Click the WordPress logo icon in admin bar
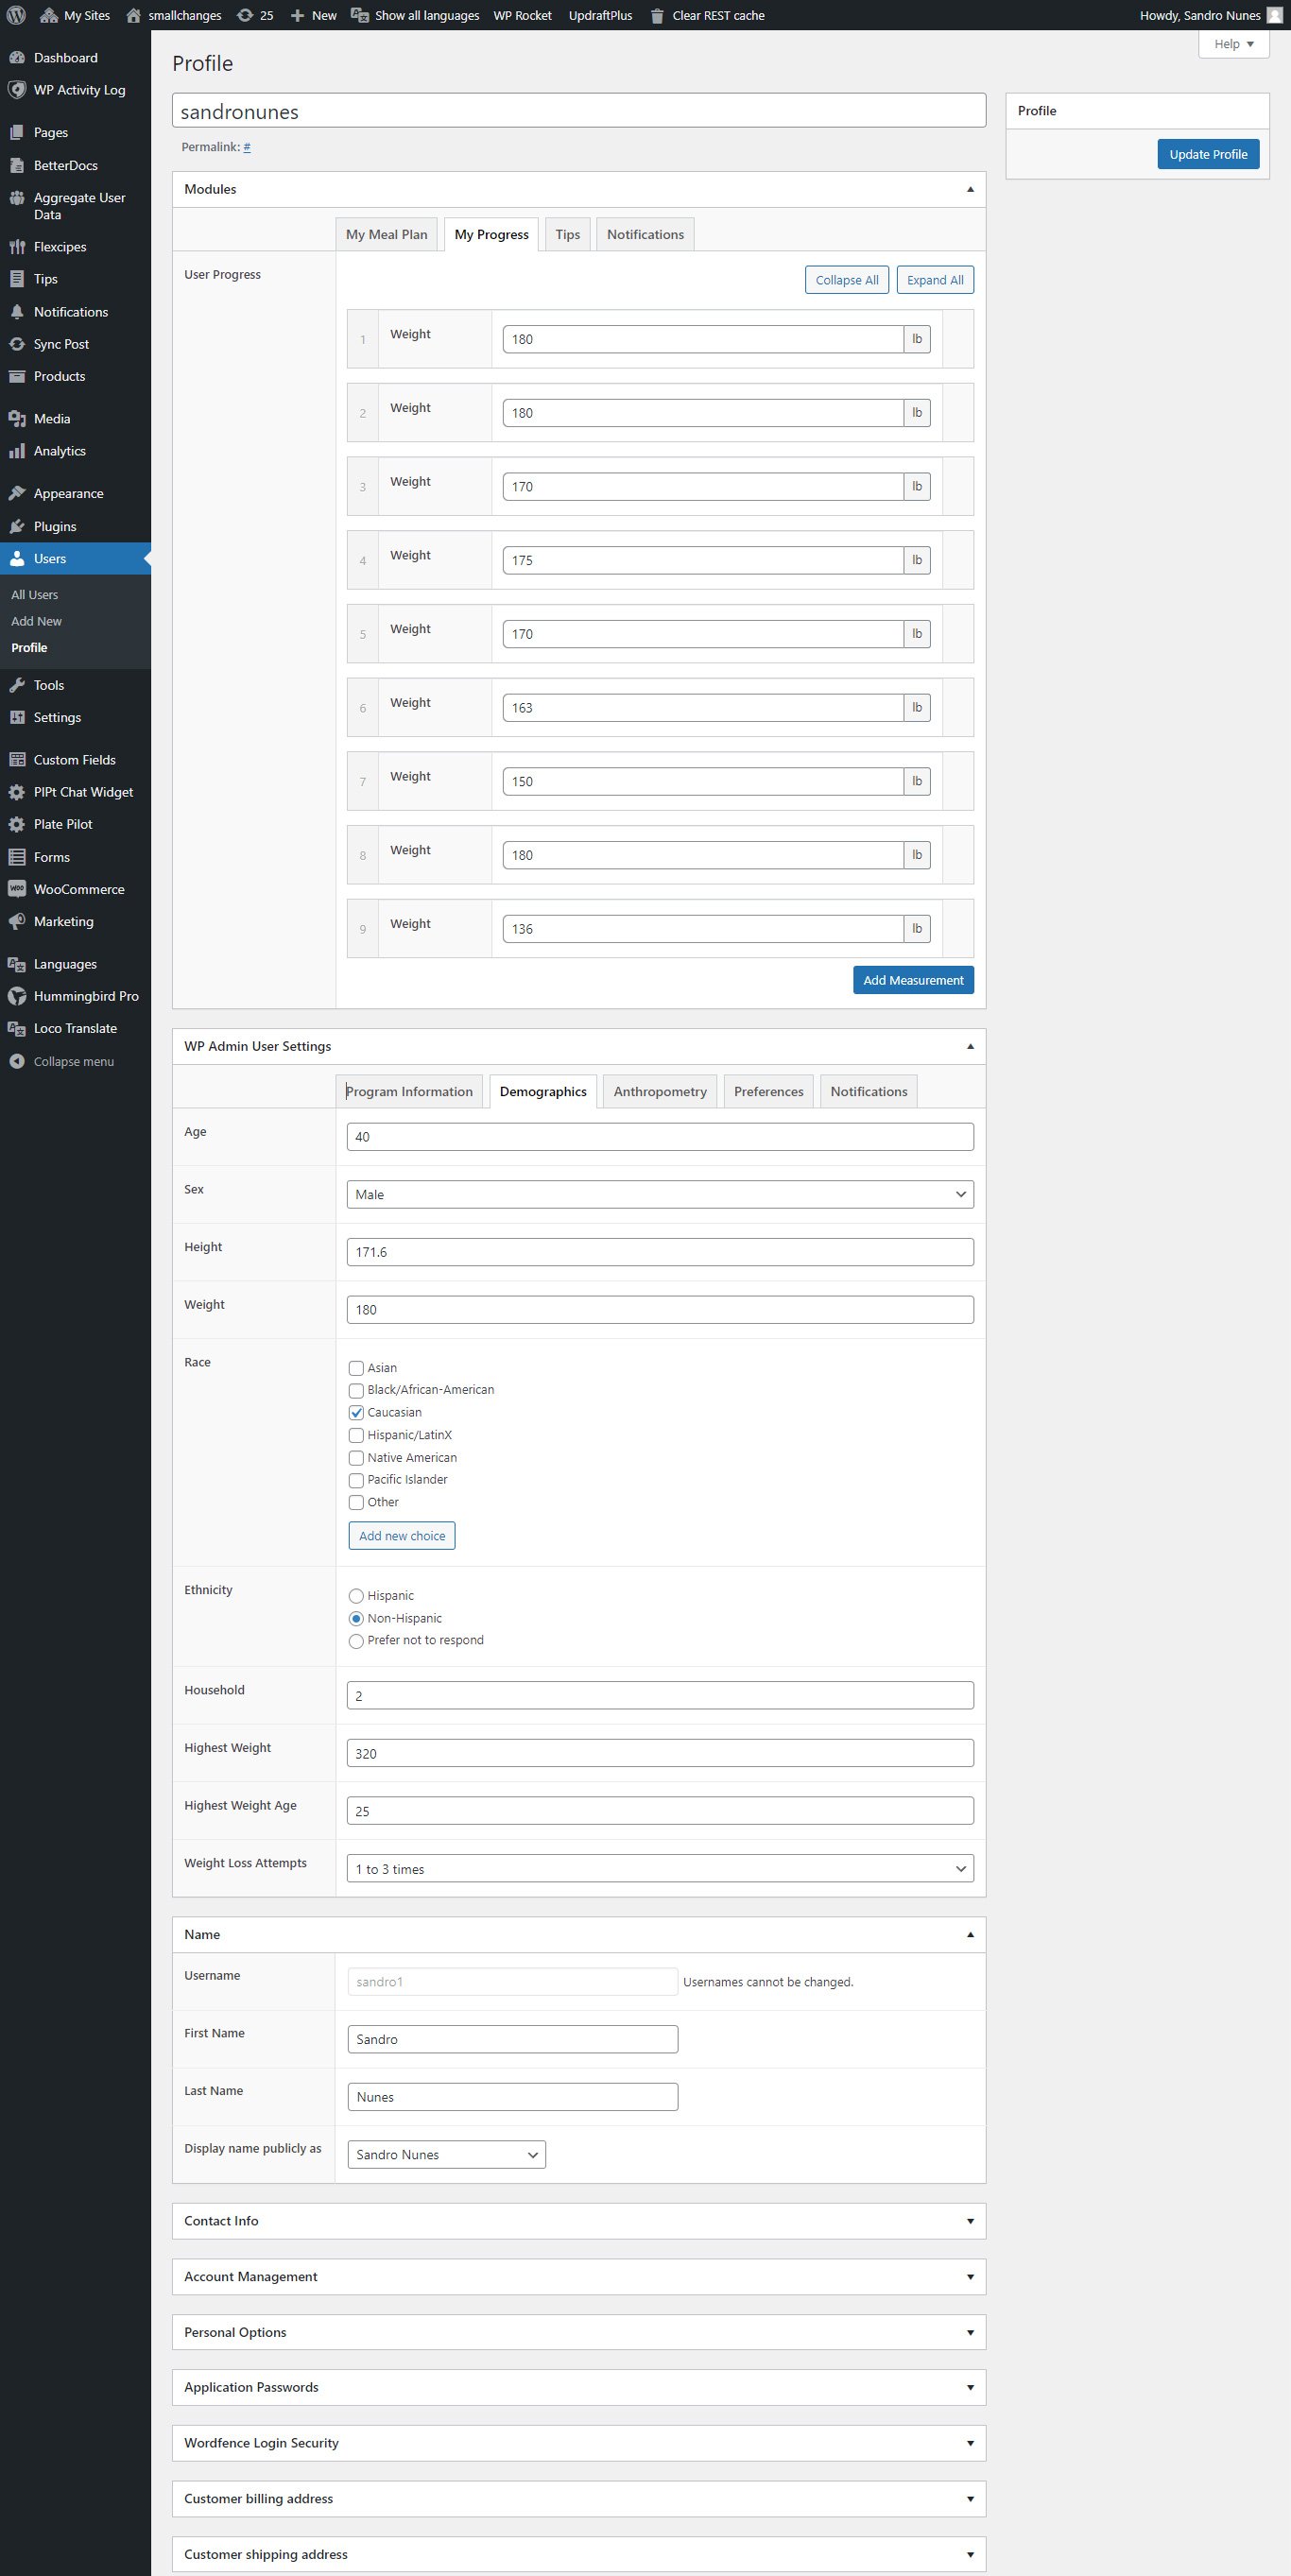 tap(16, 15)
